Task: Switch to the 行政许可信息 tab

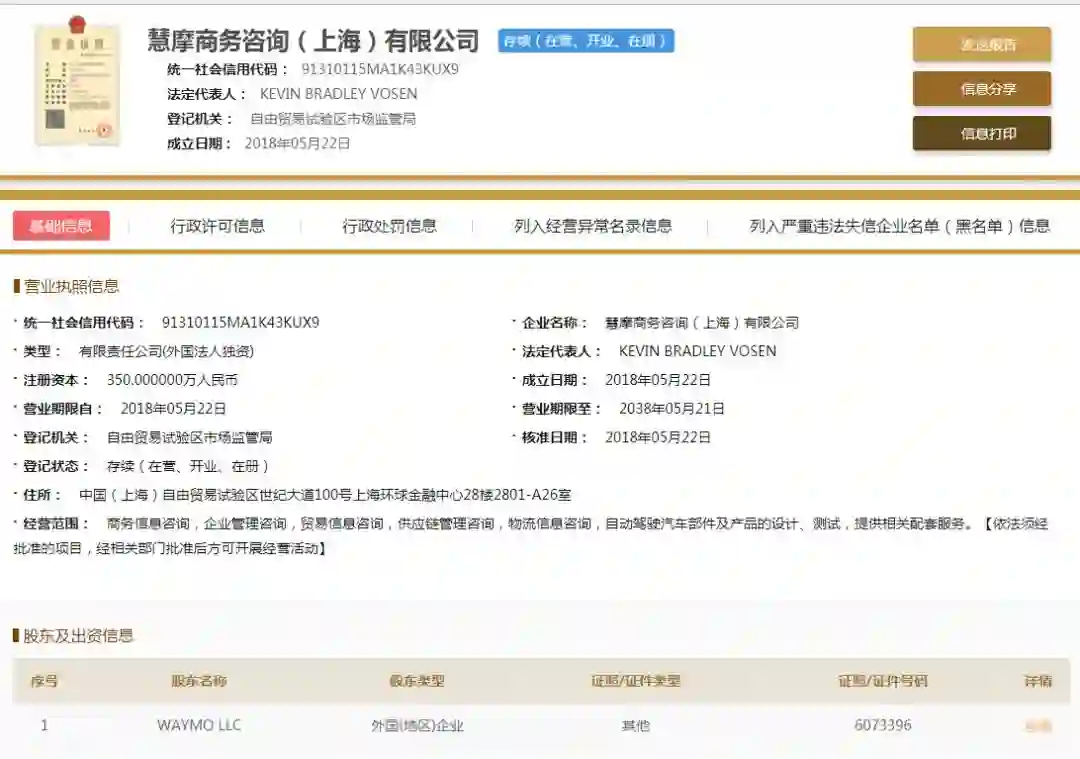Action: pyautogui.click(x=218, y=226)
